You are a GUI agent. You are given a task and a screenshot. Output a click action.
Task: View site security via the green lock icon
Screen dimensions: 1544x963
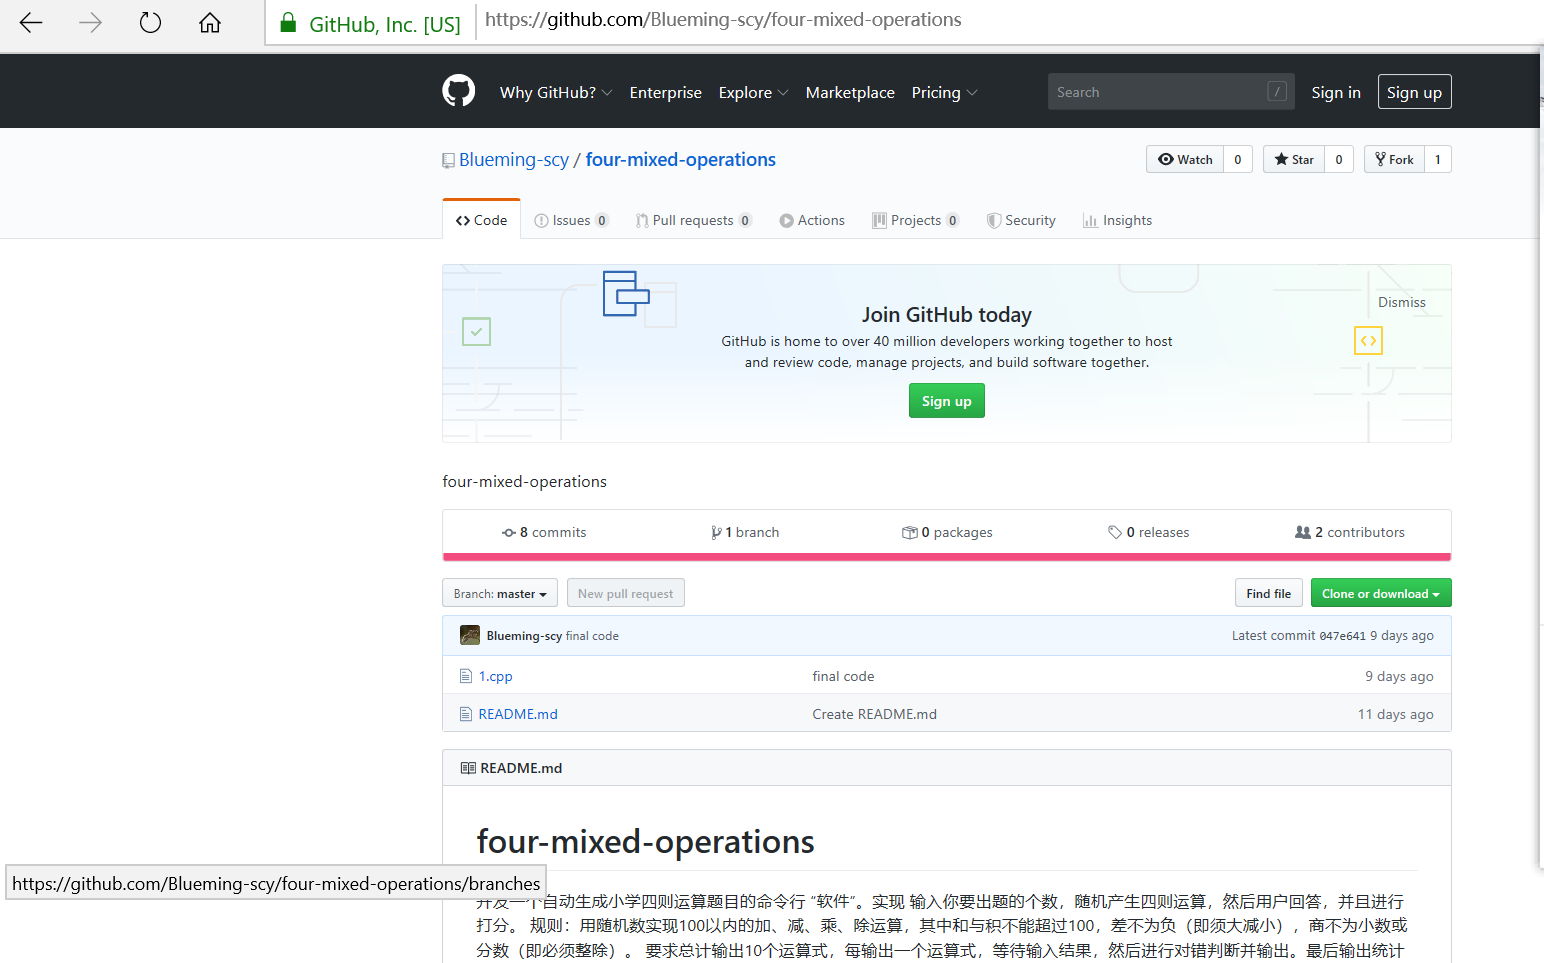(288, 23)
